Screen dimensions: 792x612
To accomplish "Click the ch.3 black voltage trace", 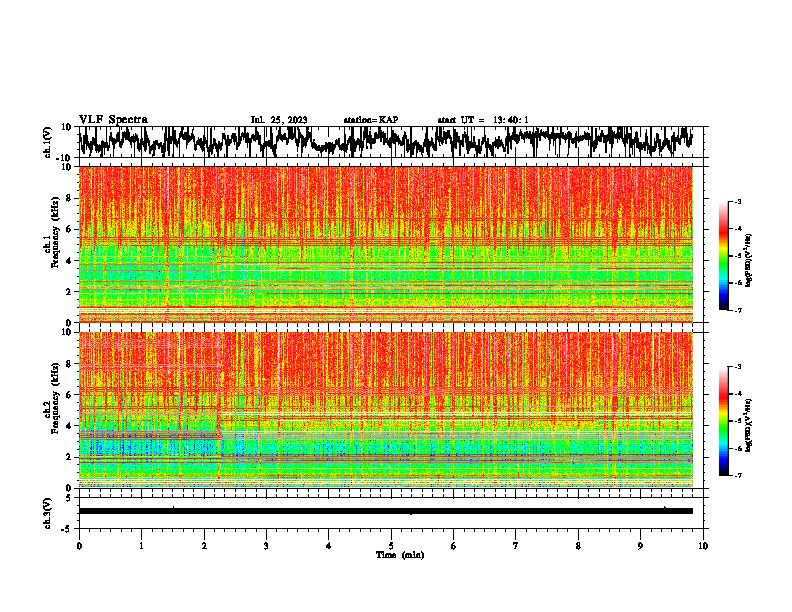I will (385, 511).
